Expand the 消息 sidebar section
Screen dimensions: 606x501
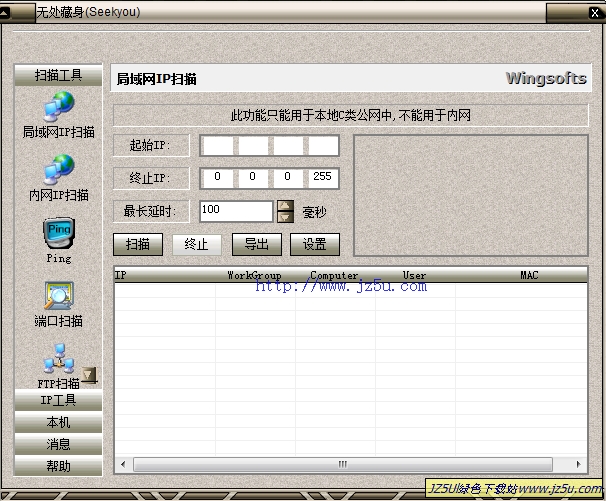pos(58,444)
